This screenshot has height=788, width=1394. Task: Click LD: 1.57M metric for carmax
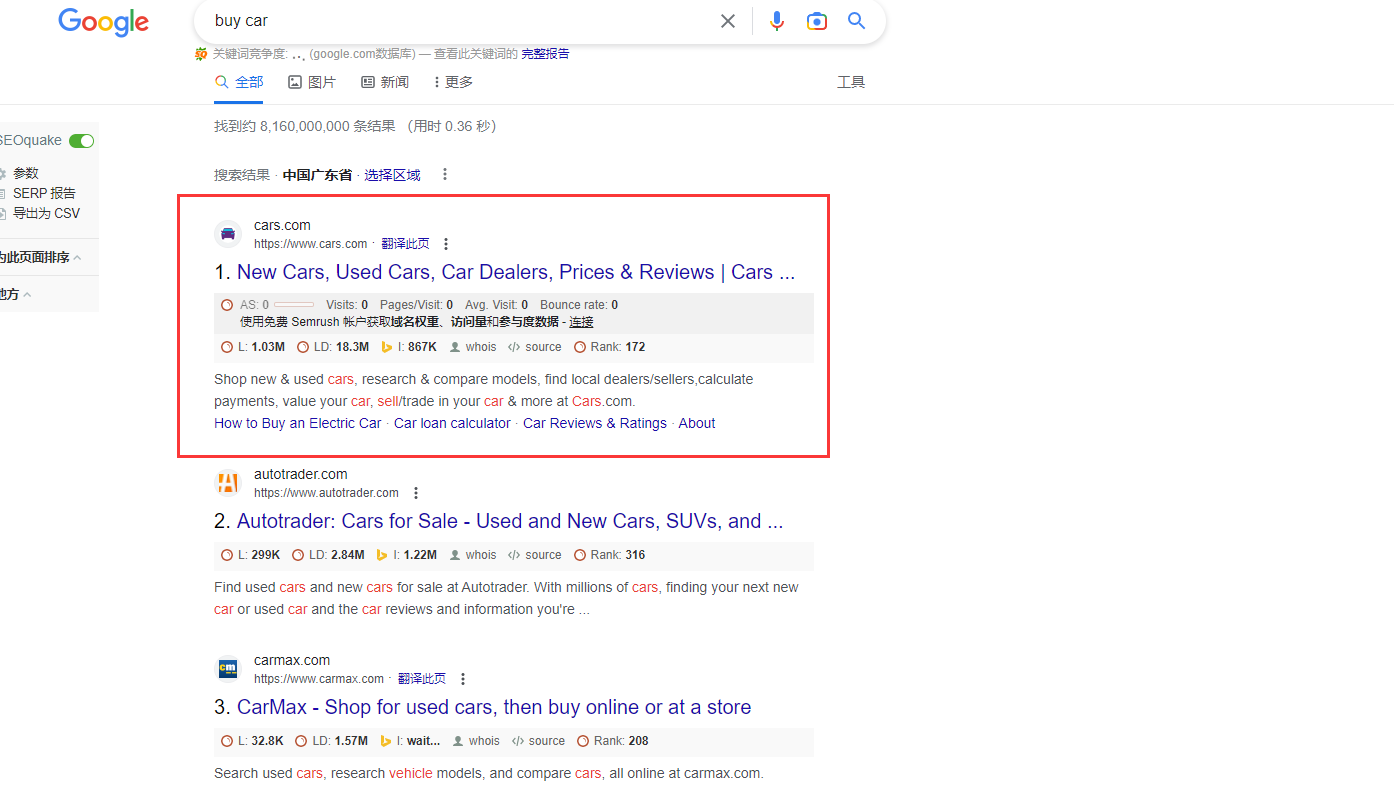point(332,741)
